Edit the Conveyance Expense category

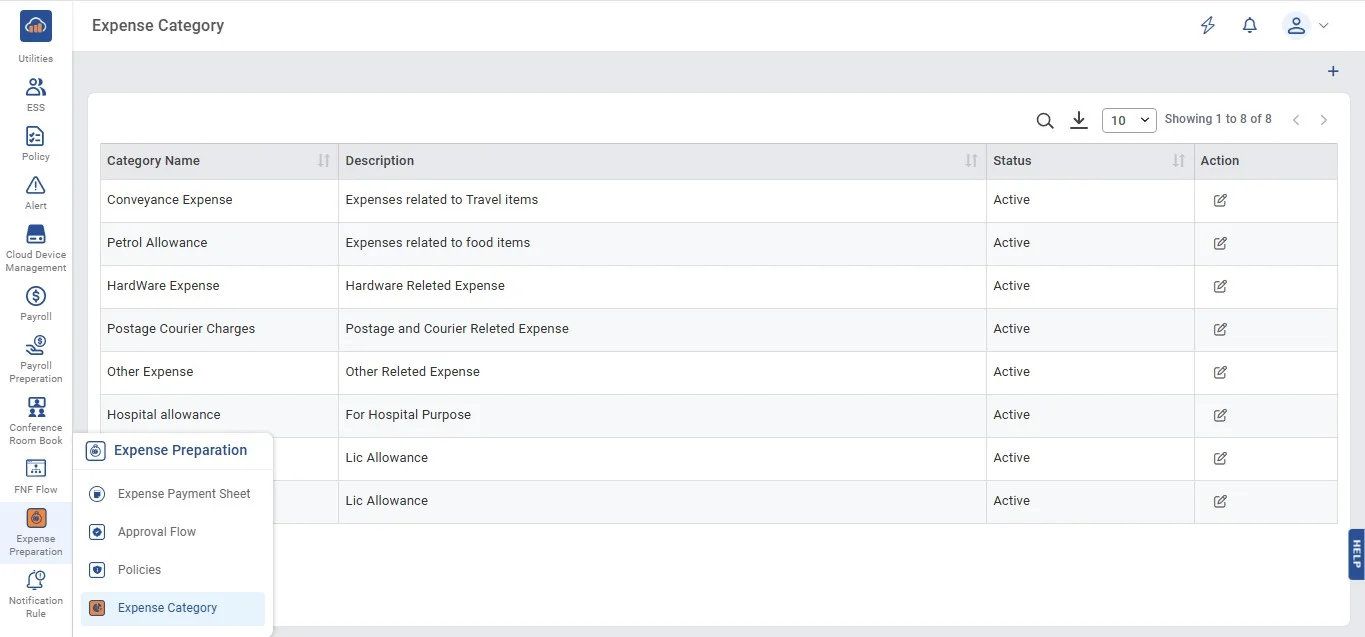[1219, 200]
